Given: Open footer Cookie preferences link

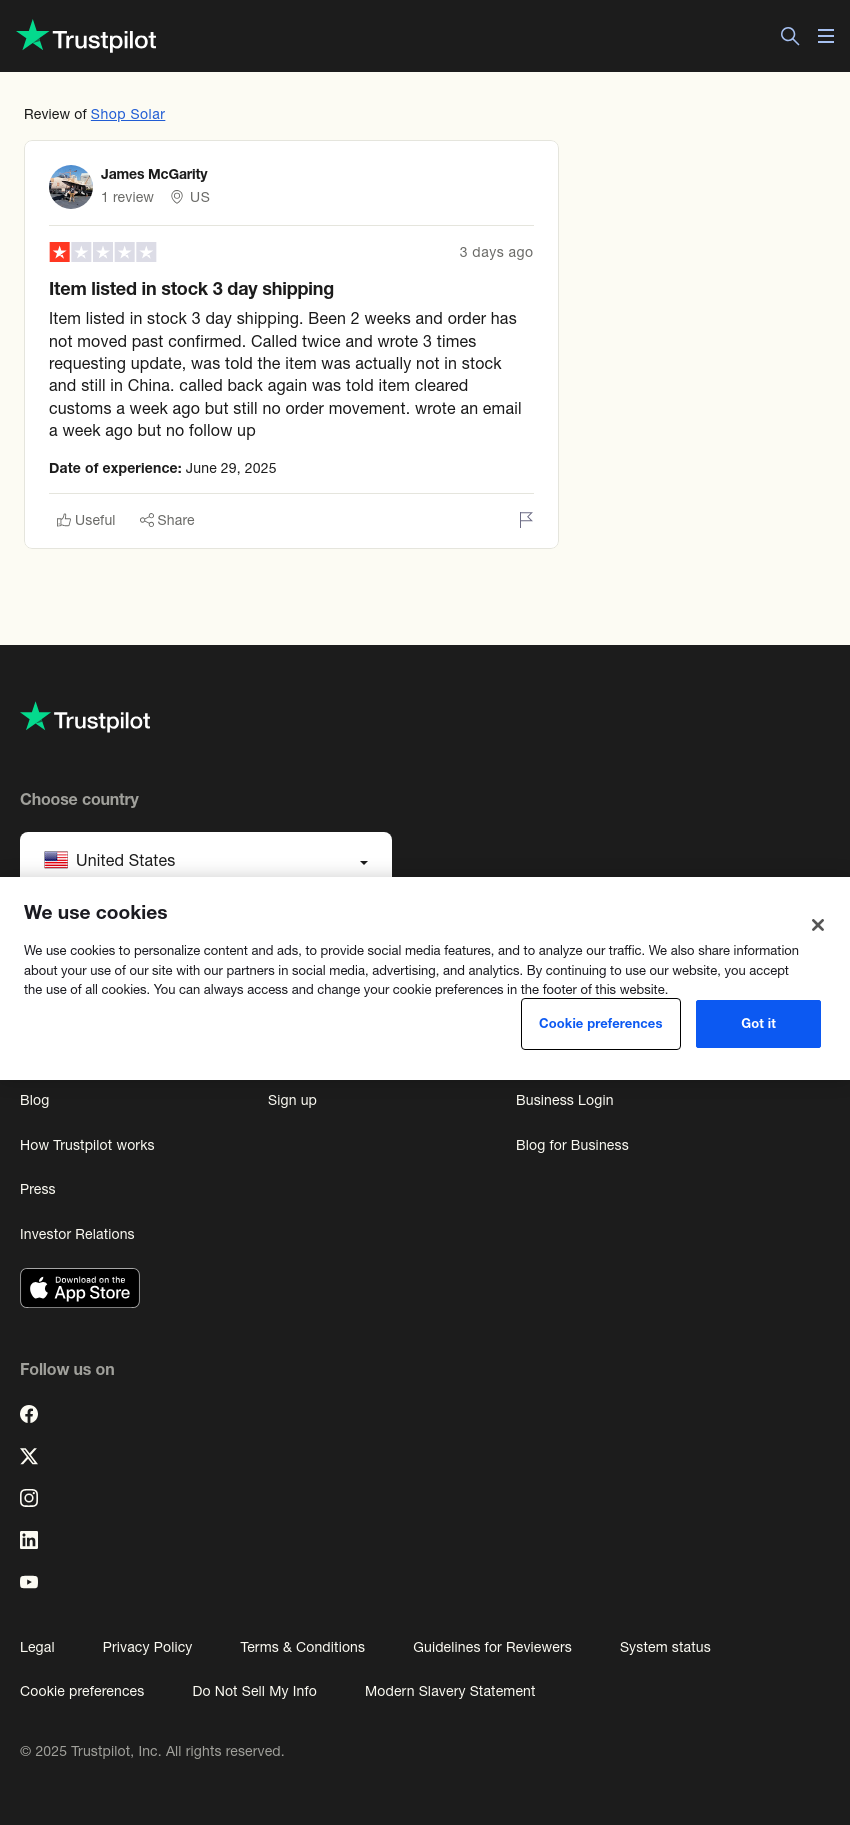Looking at the screenshot, I should 82,1691.
